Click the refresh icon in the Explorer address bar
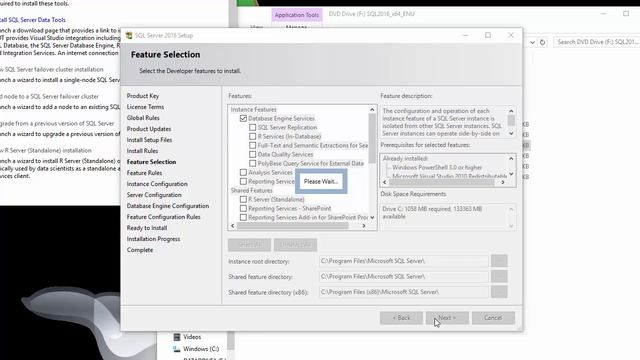The width and height of the screenshot is (640, 360). tap(542, 42)
